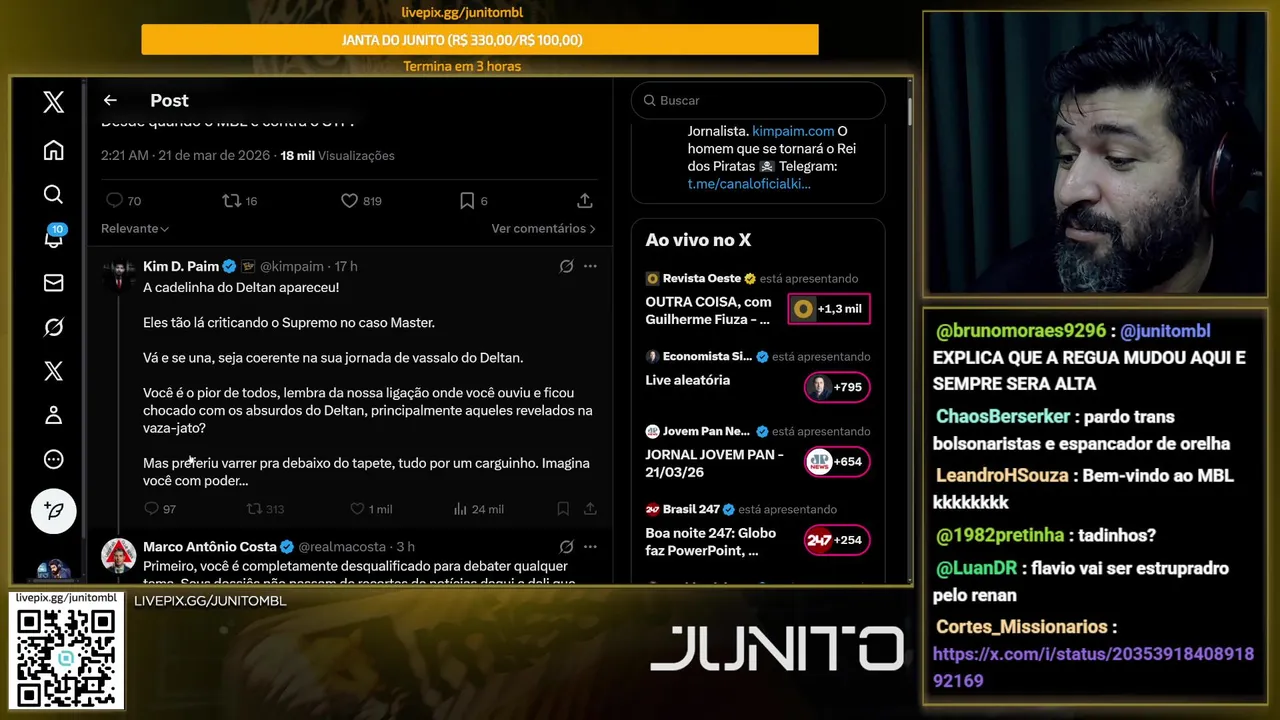Join Live aleatória broadcast +795
This screenshot has width=1280, height=720.
837,387
